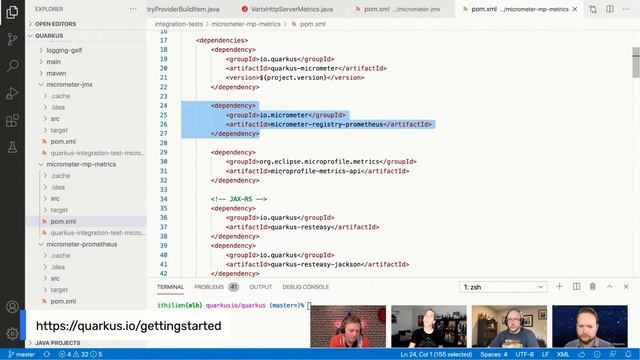Open the Accounts menu
The image size is (640, 360).
12,307
